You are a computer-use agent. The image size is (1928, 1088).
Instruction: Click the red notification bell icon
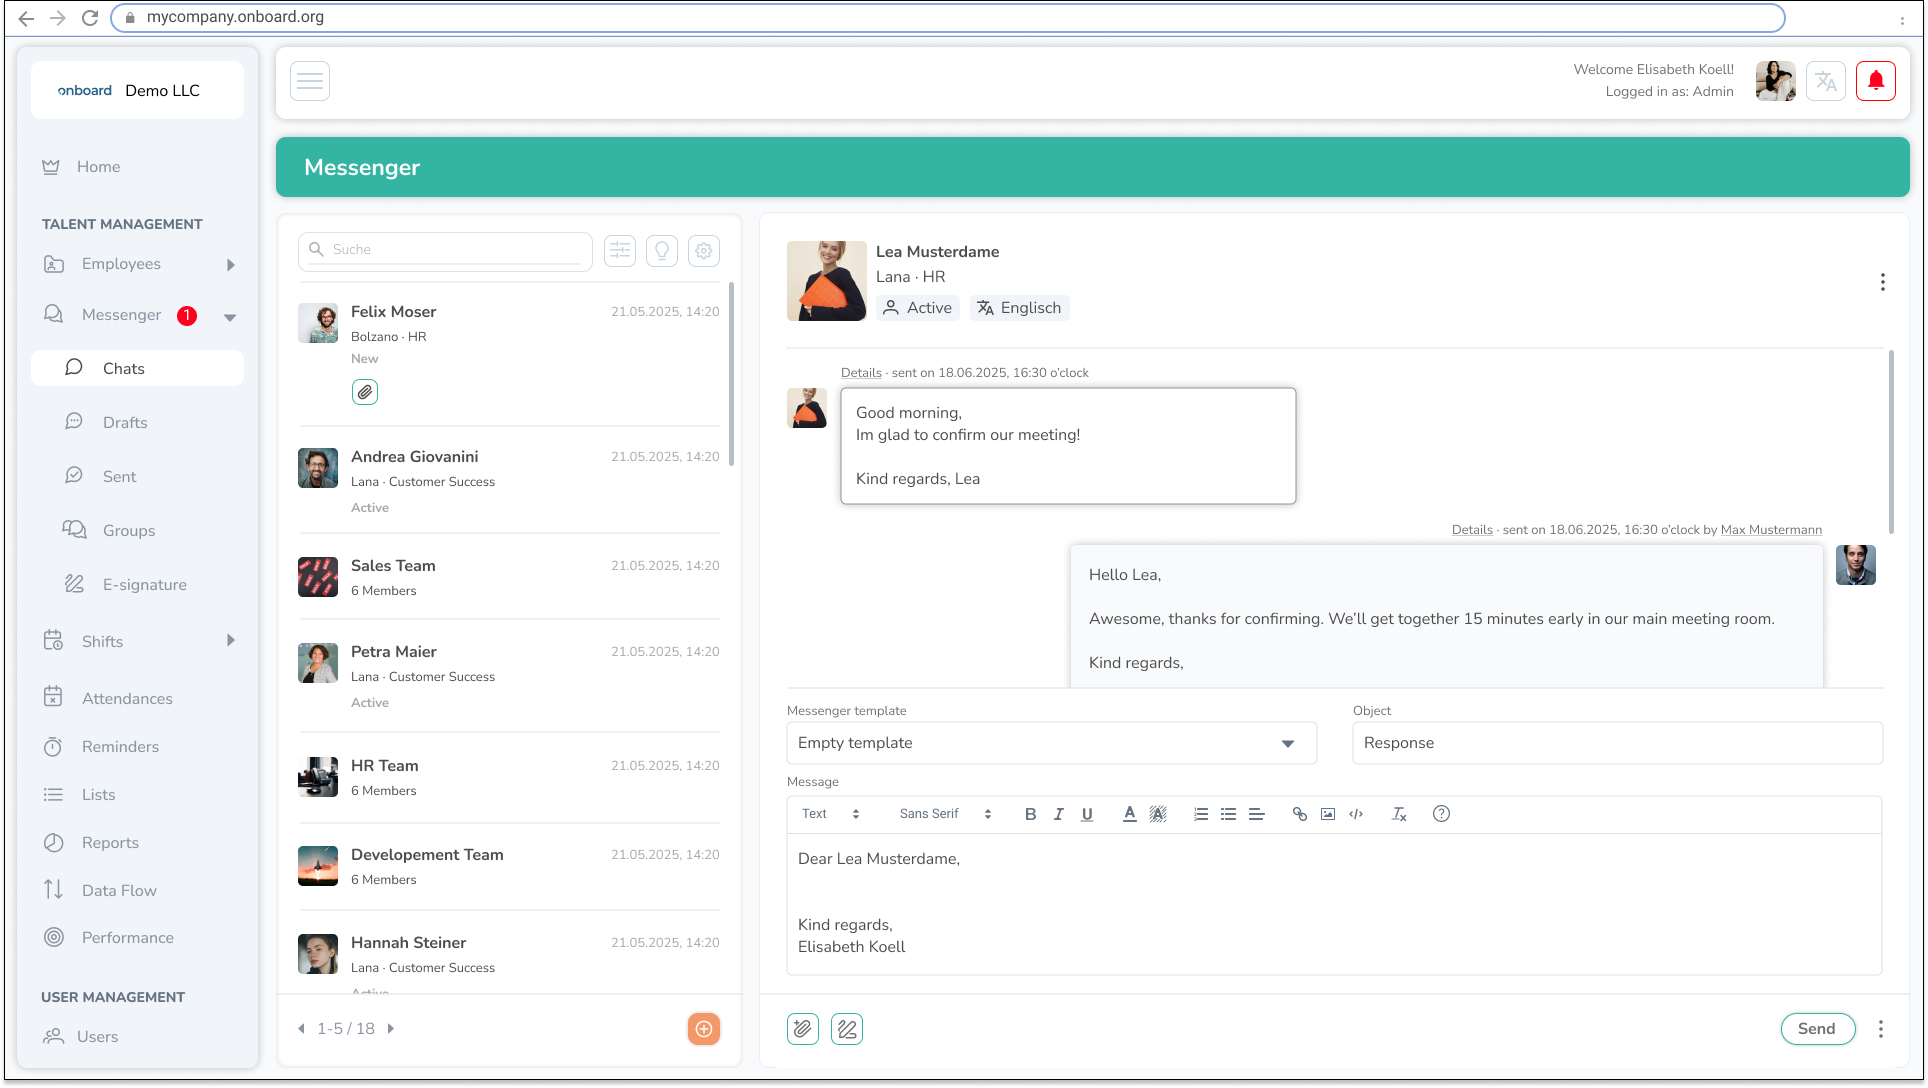point(1876,81)
